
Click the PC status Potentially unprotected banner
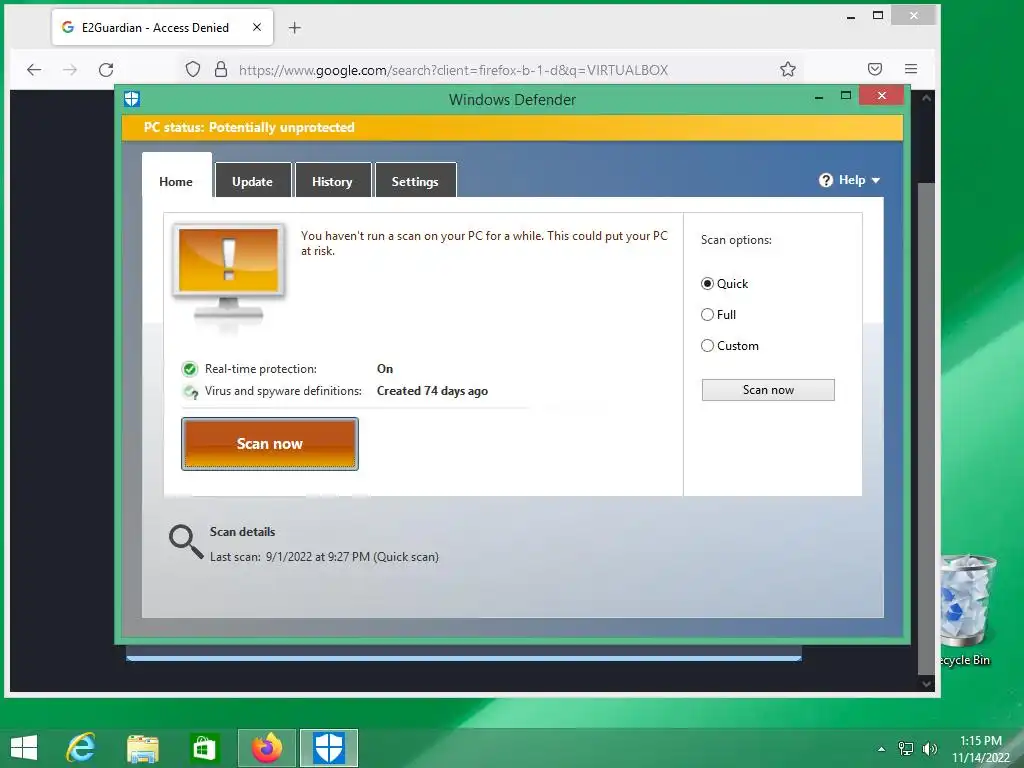[512, 127]
